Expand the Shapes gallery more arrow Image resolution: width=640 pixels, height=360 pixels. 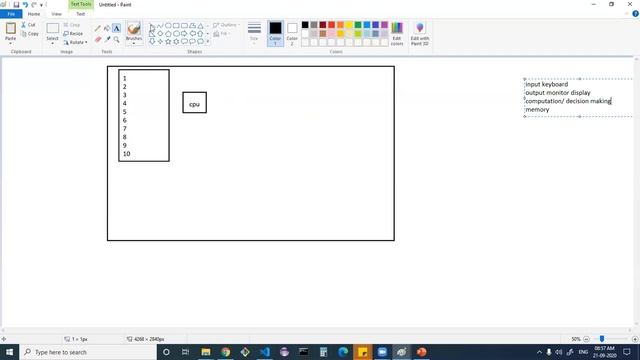(x=208, y=42)
